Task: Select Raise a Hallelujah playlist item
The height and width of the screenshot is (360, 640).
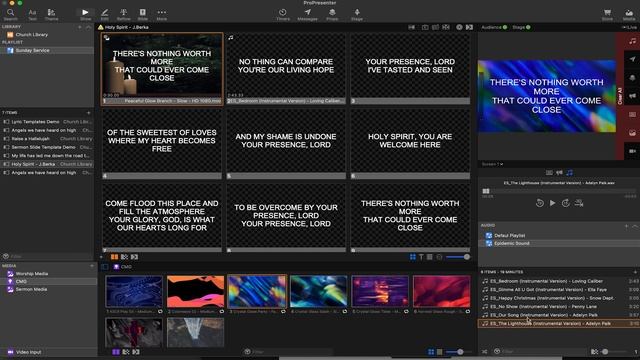Action: click(47, 139)
